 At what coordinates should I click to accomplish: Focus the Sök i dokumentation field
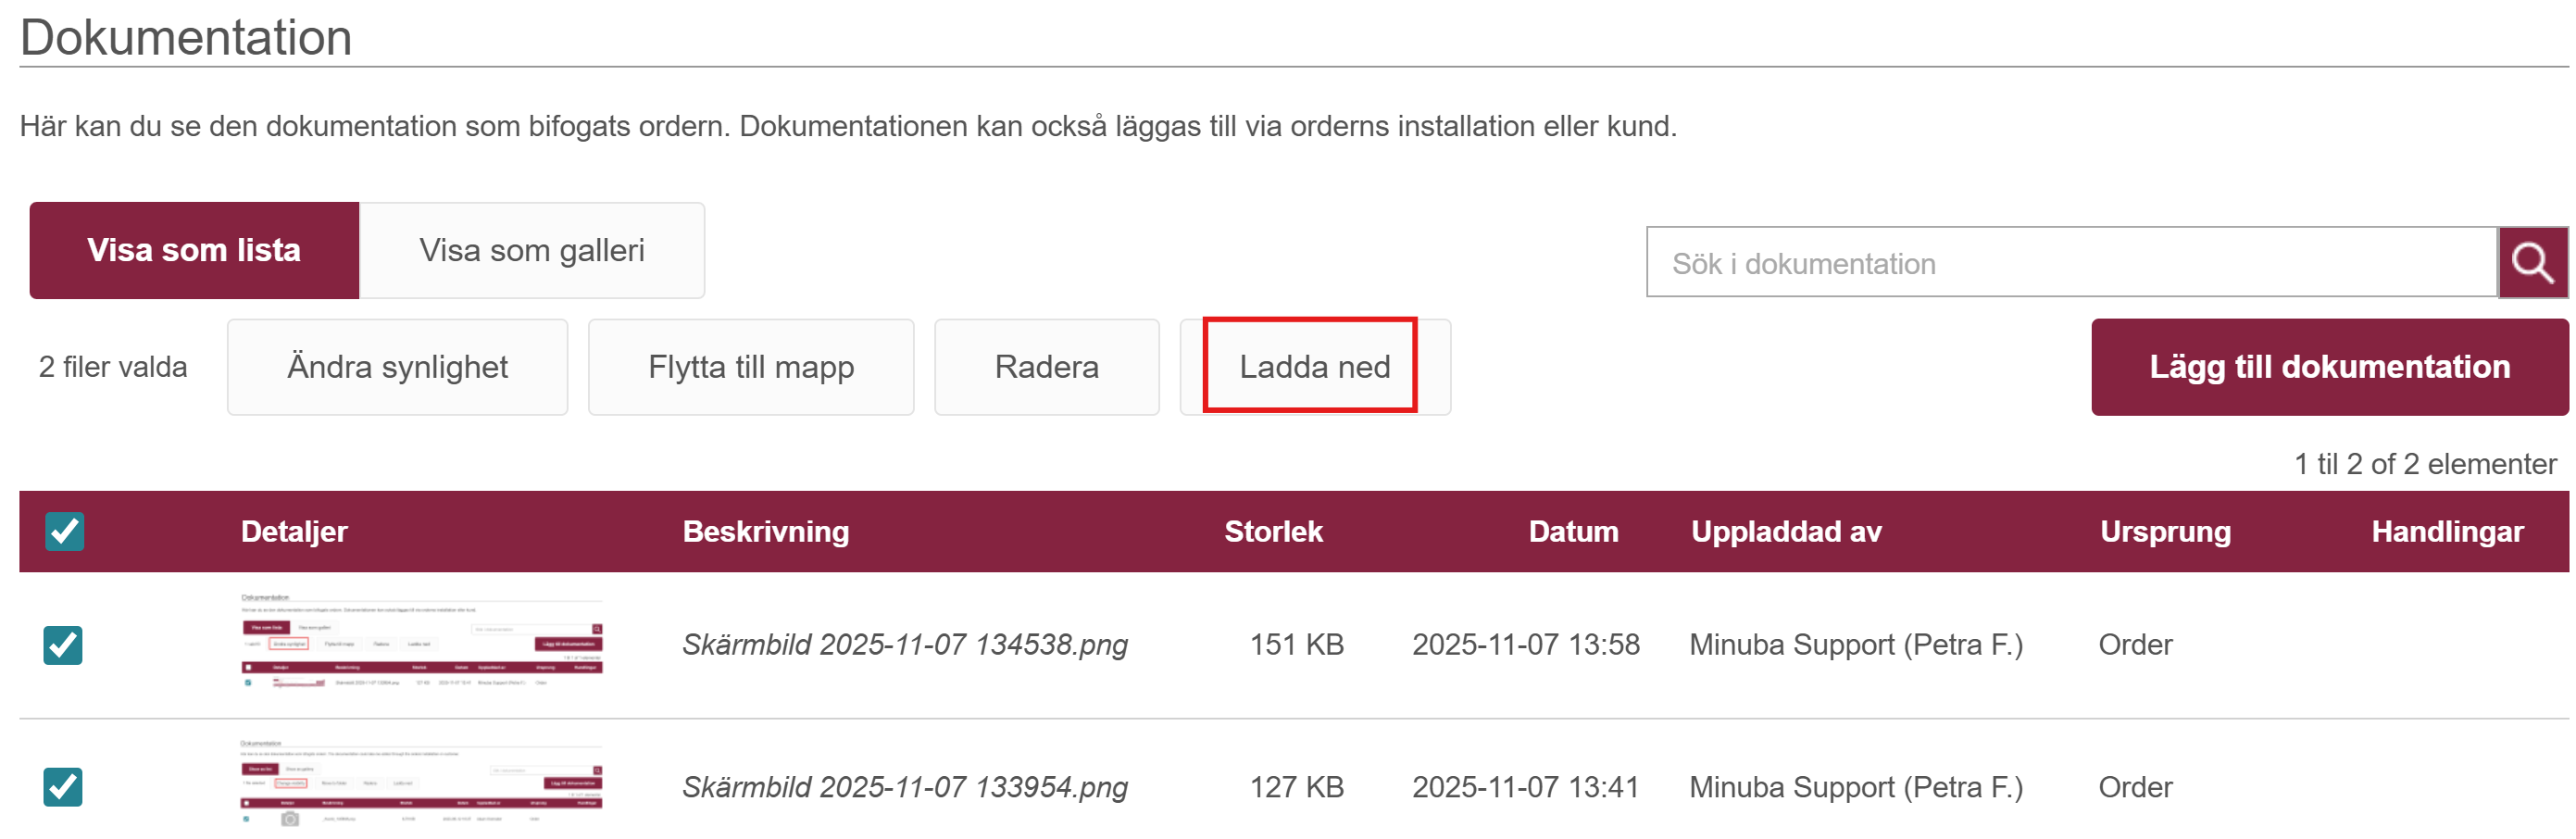pyautogui.click(x=2070, y=263)
